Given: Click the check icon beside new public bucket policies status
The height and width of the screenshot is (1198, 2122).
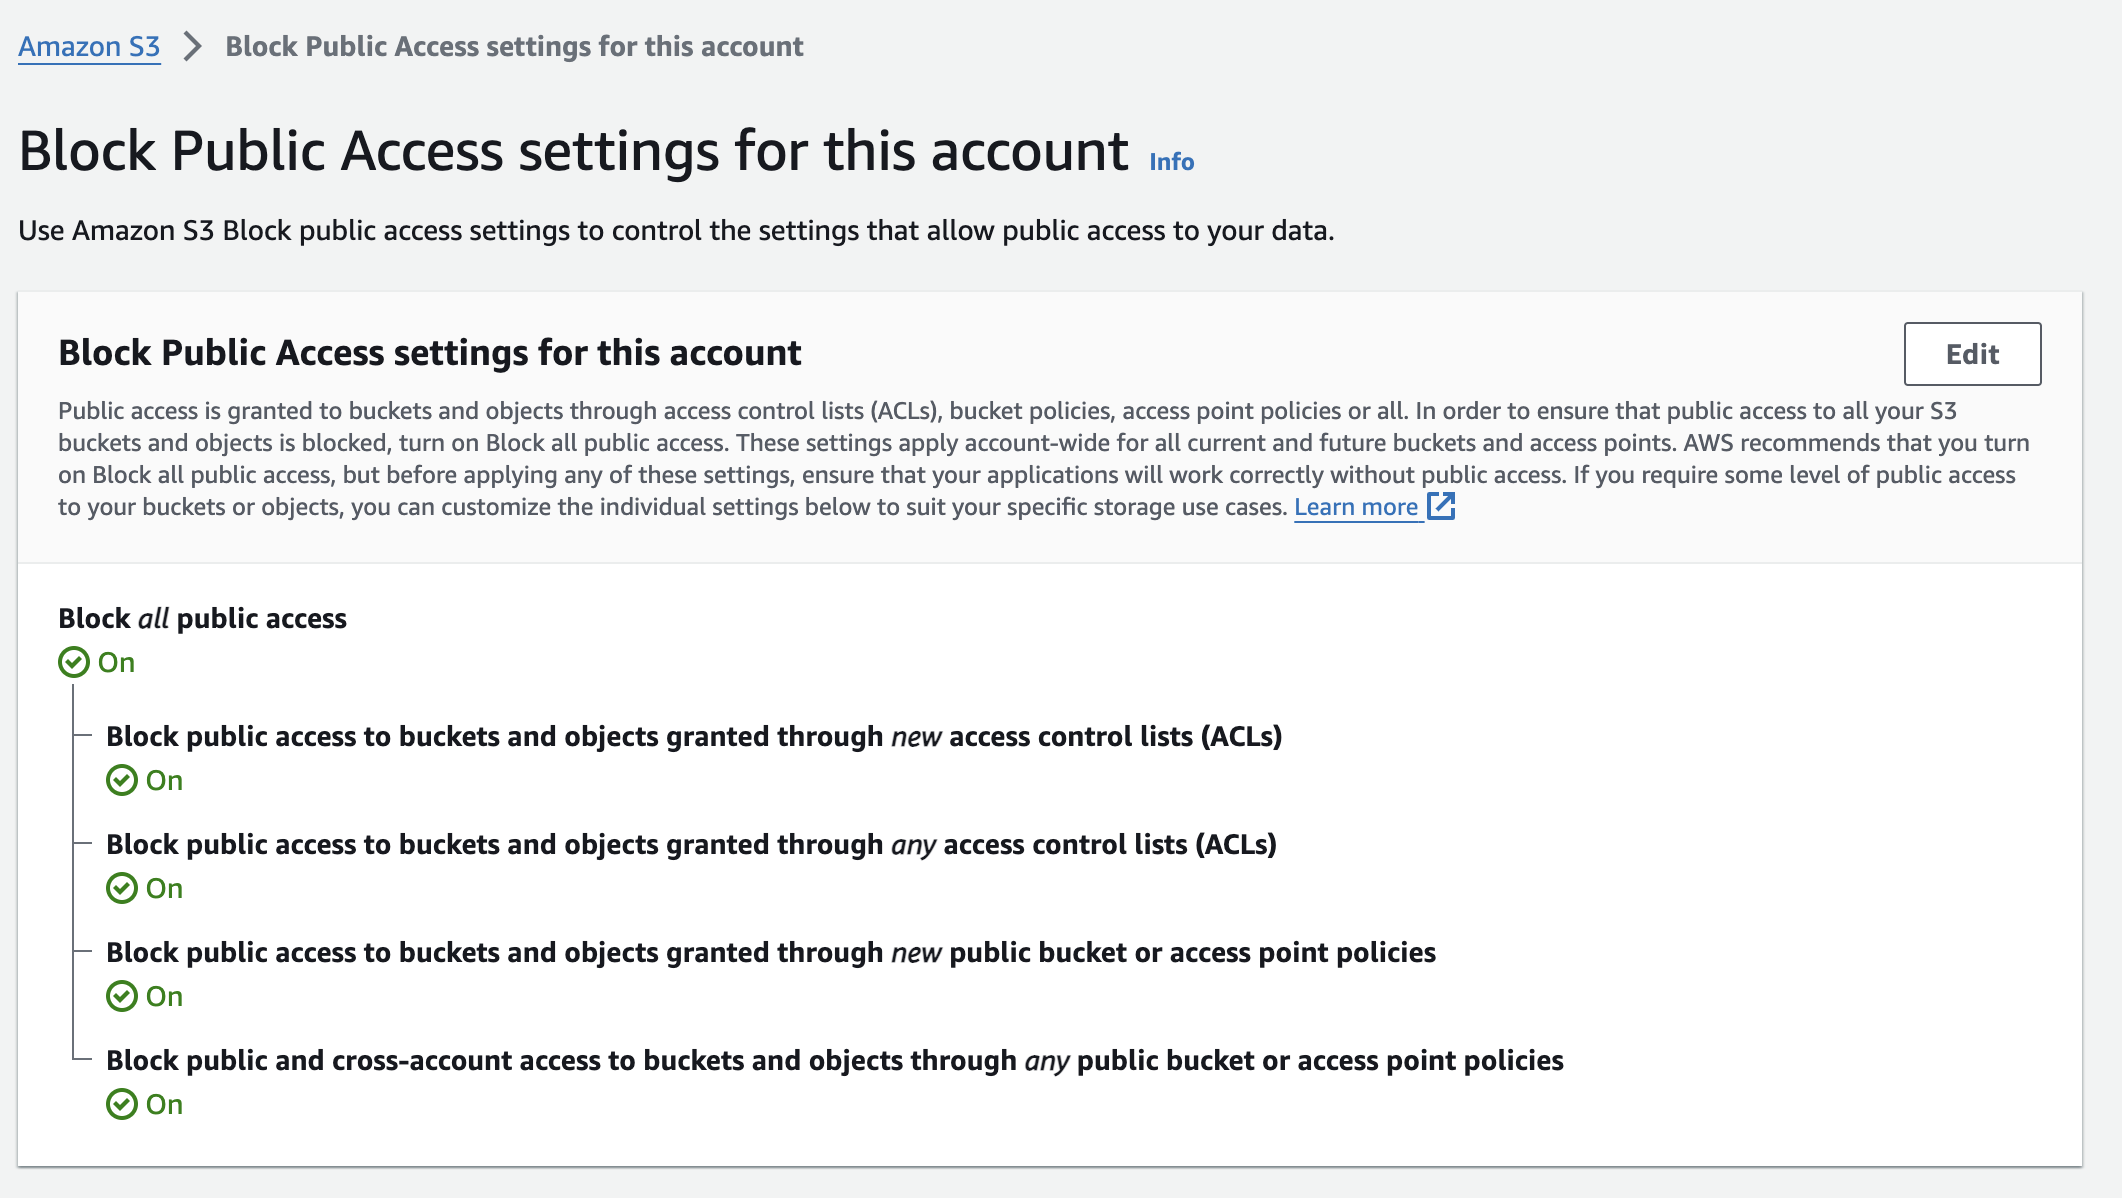Looking at the screenshot, I should coord(123,996).
